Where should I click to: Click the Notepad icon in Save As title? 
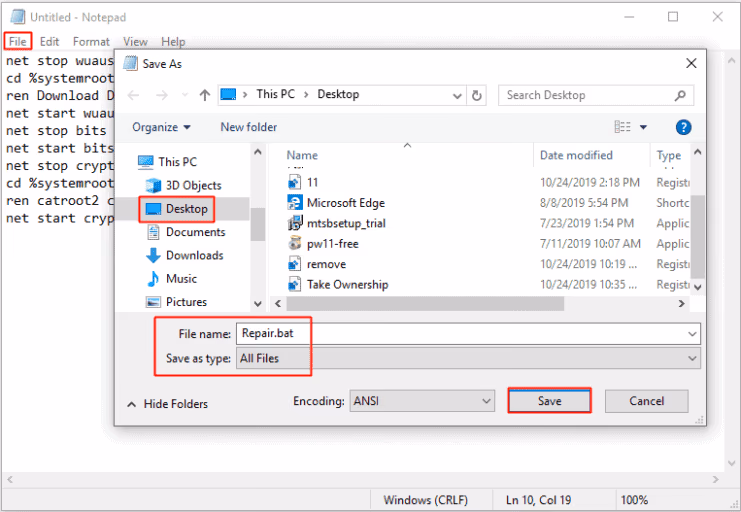(x=130, y=63)
